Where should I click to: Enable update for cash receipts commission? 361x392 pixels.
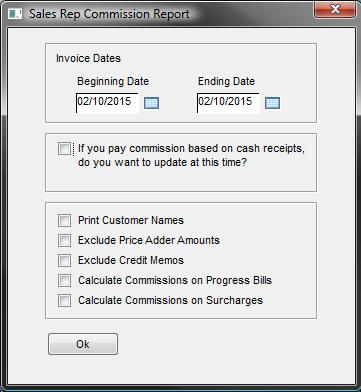pyautogui.click(x=64, y=149)
